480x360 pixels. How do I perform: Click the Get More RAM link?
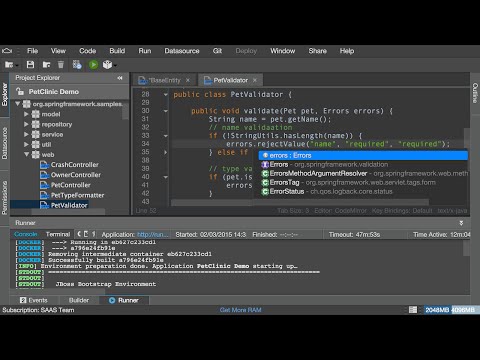tap(240, 310)
